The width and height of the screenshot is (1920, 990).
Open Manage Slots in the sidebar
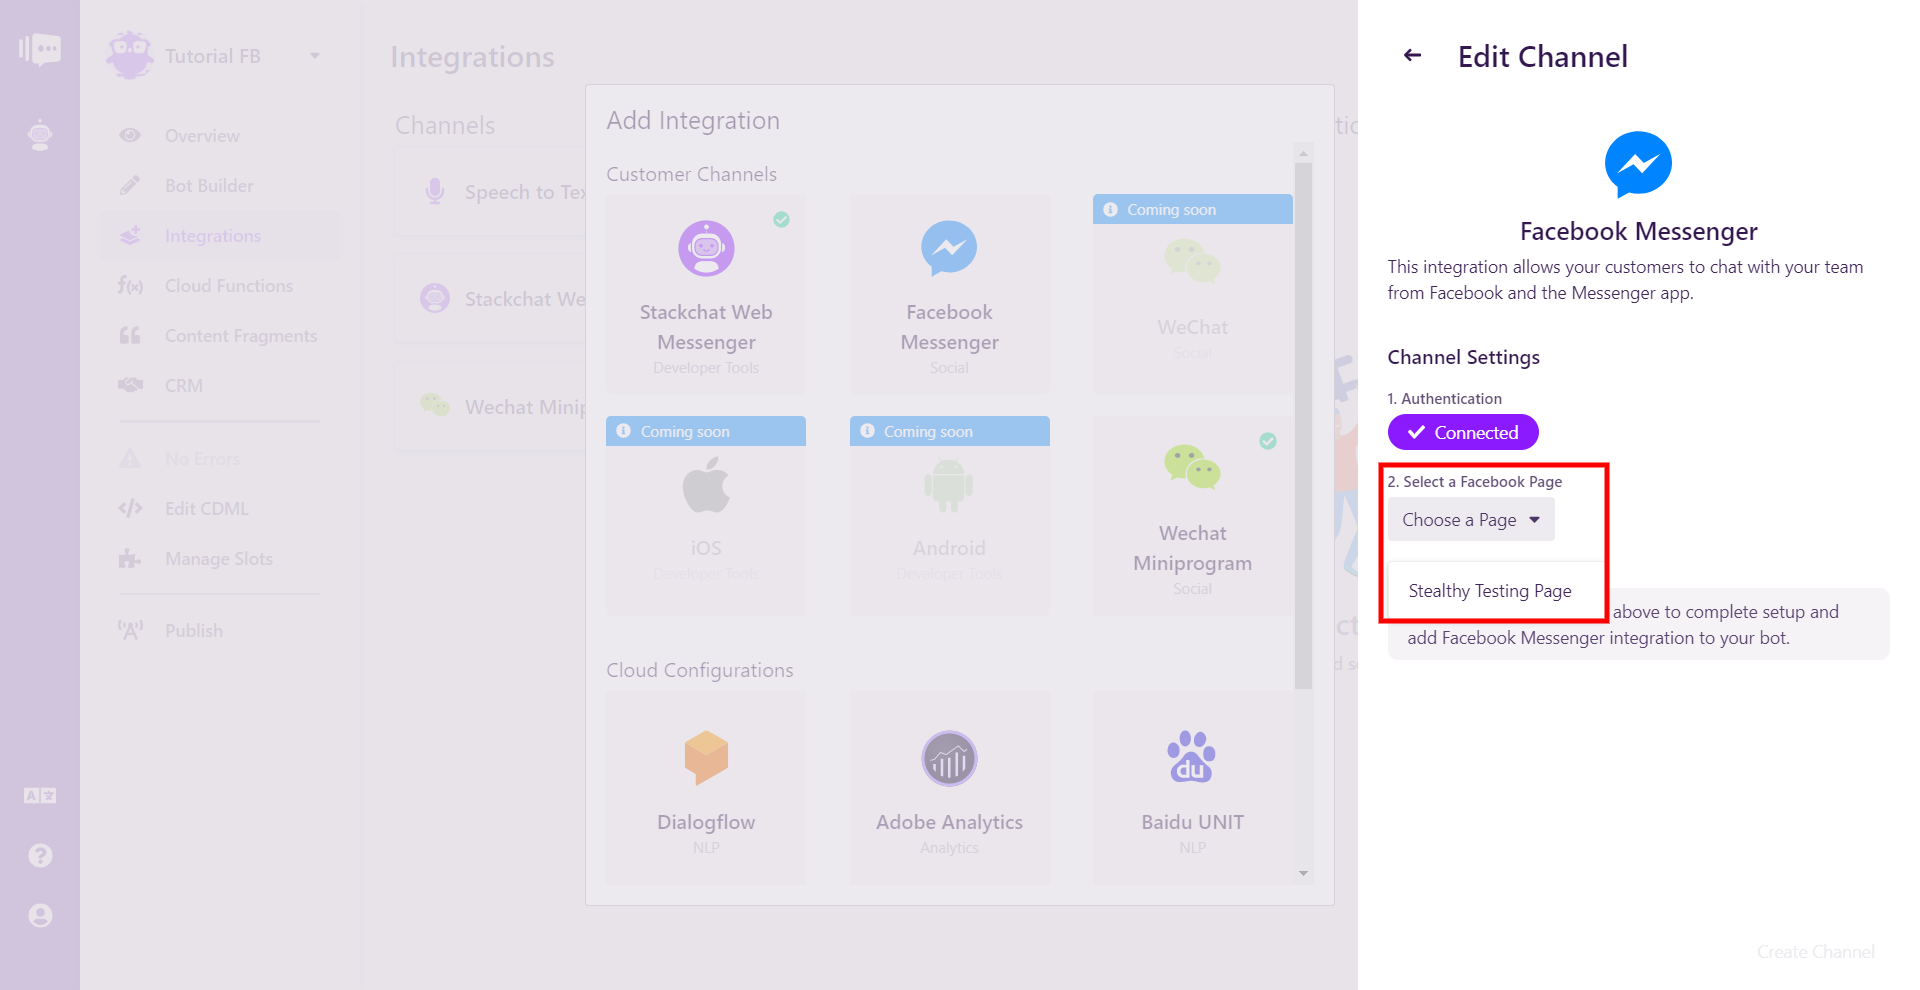[220, 559]
